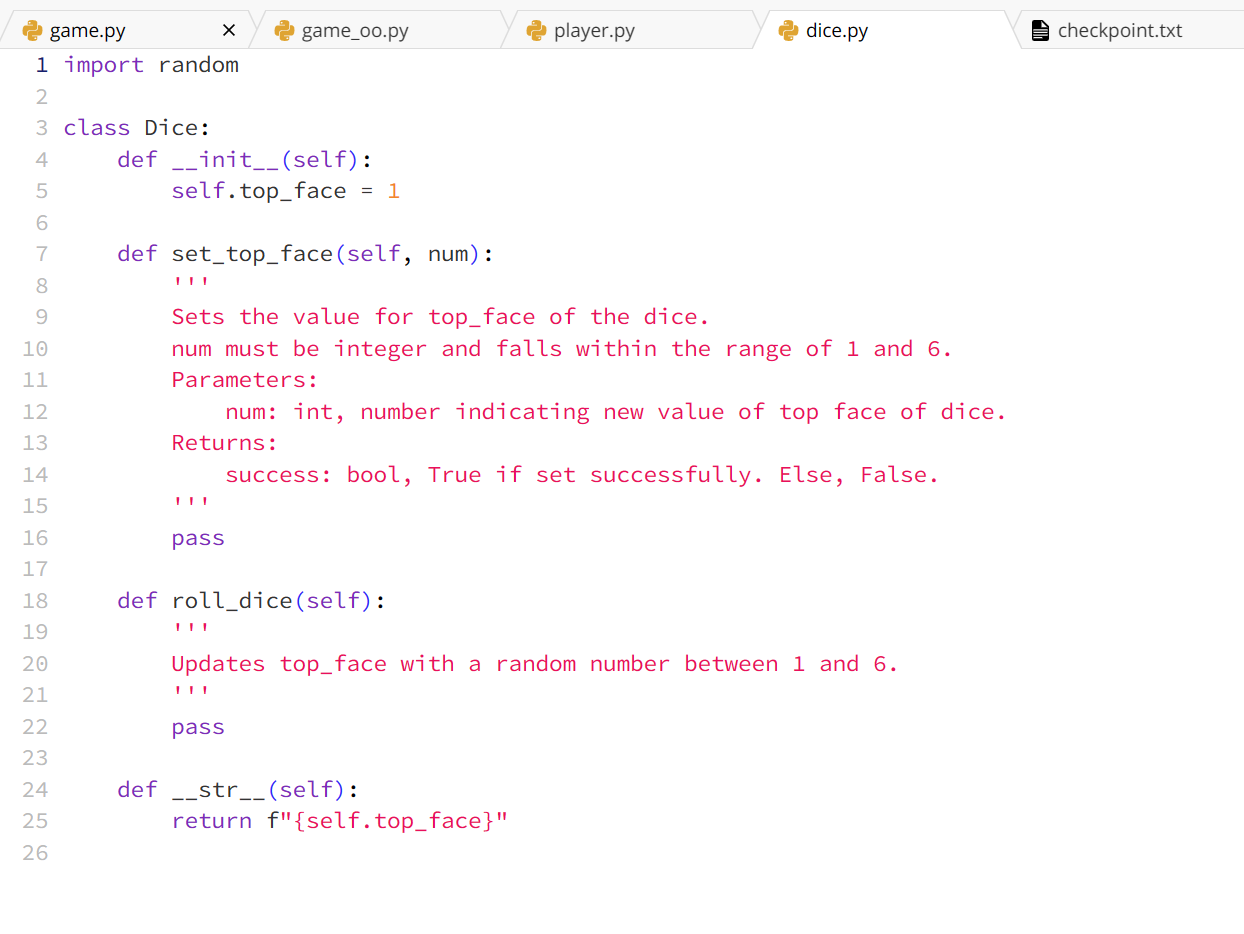Click the Python icon on the game_oo.py tab
The height and width of the screenshot is (934, 1244).
tap(283, 30)
